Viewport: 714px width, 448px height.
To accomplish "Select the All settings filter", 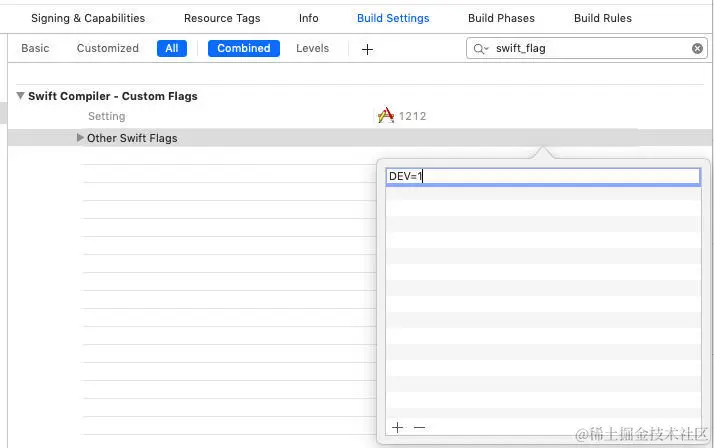I will tap(172, 48).
